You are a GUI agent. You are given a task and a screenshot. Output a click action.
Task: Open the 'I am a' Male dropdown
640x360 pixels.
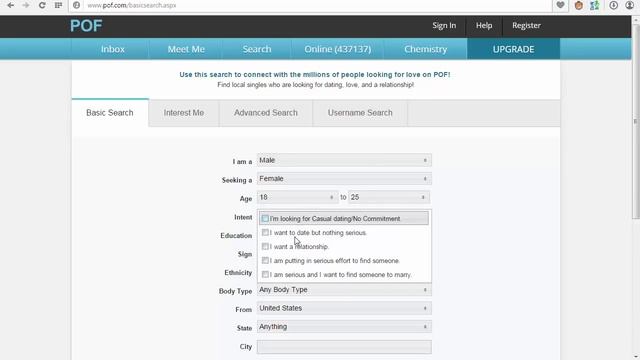(x=344, y=160)
